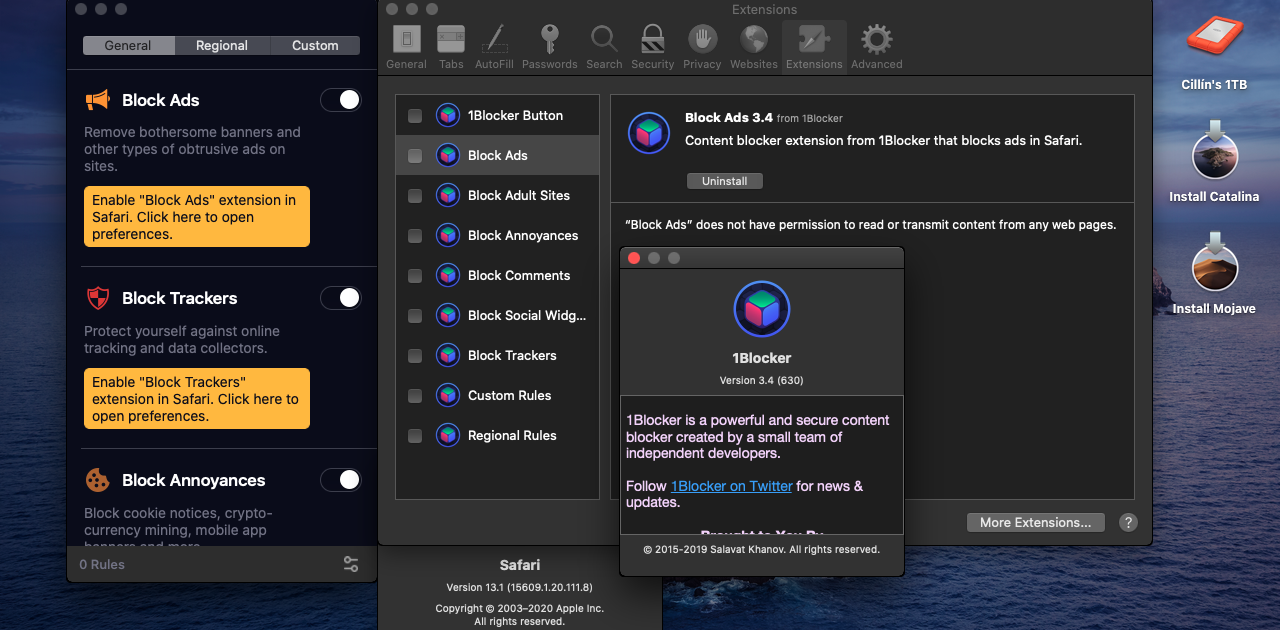The image size is (1280, 630).
Task: Toggle the Block Annoyances switch in 1Blocker
Action: (341, 480)
